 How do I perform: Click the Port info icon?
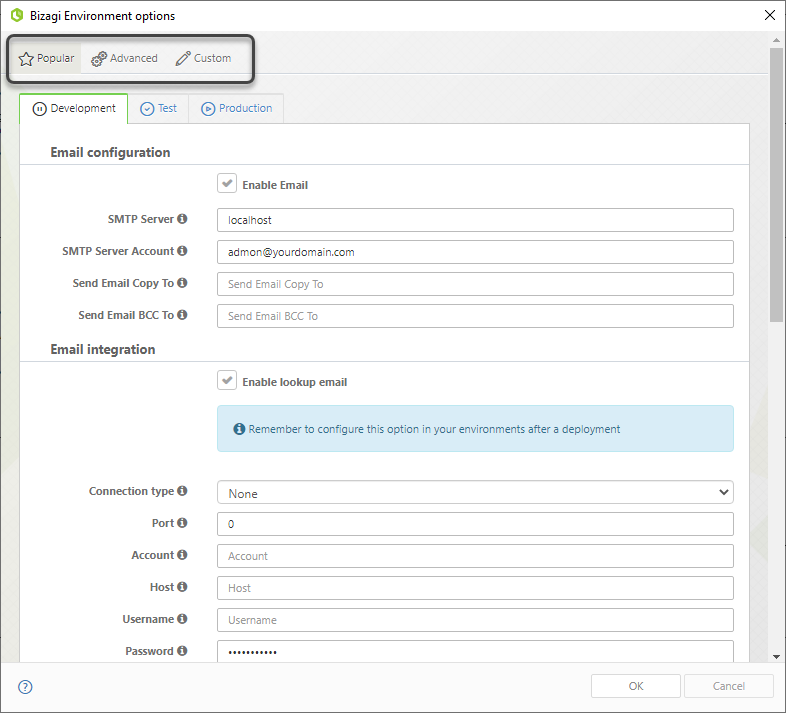click(x=182, y=523)
